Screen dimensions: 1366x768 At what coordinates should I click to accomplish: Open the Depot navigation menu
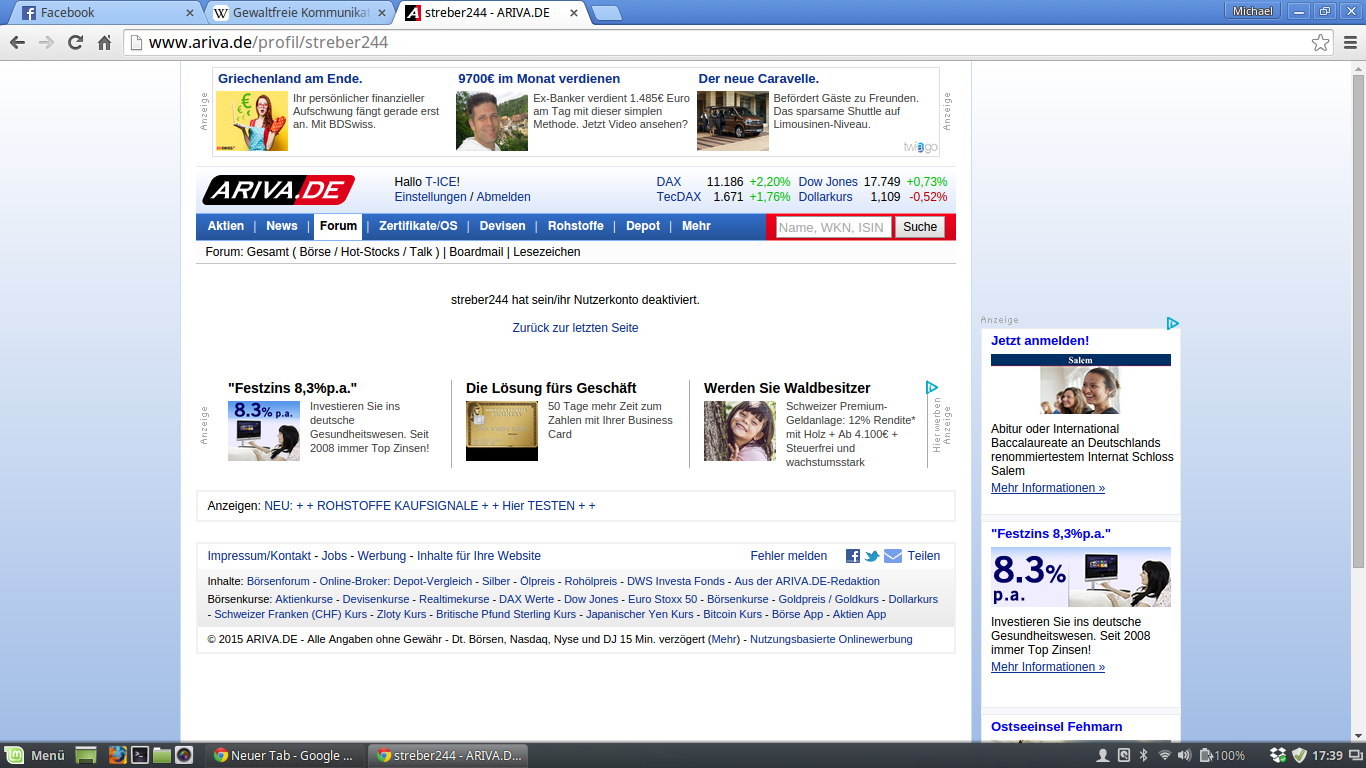(x=643, y=226)
